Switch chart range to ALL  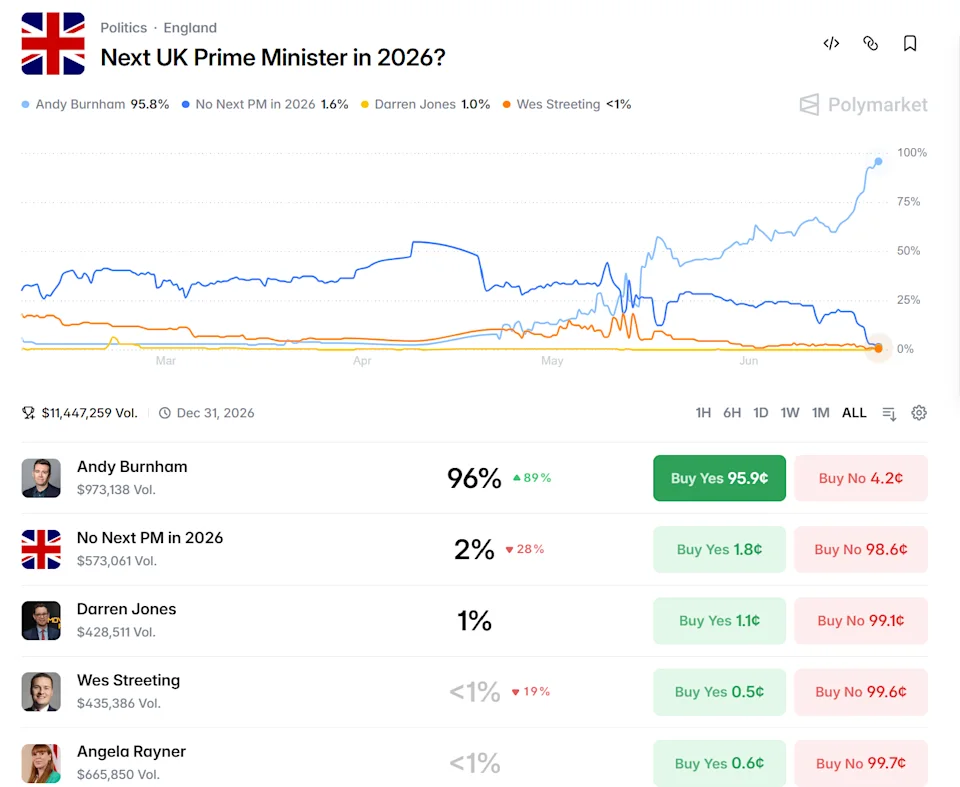(854, 413)
